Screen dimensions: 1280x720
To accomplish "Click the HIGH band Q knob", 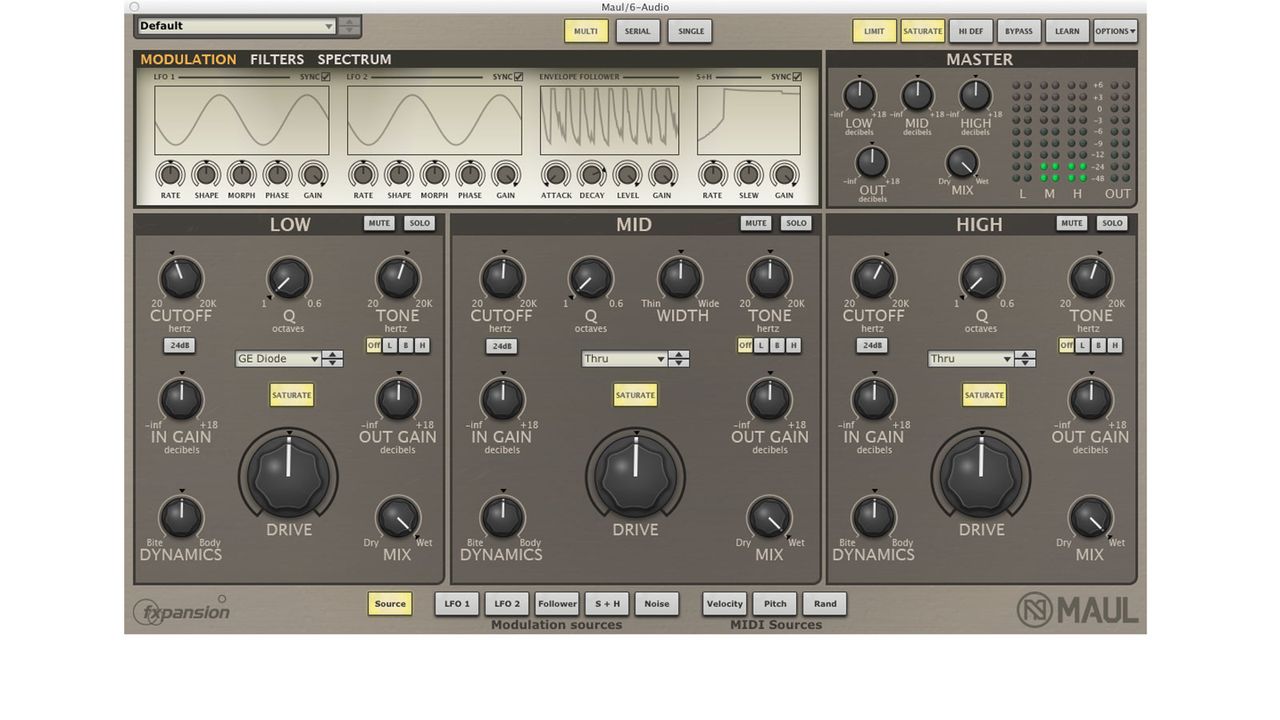I will (x=981, y=278).
